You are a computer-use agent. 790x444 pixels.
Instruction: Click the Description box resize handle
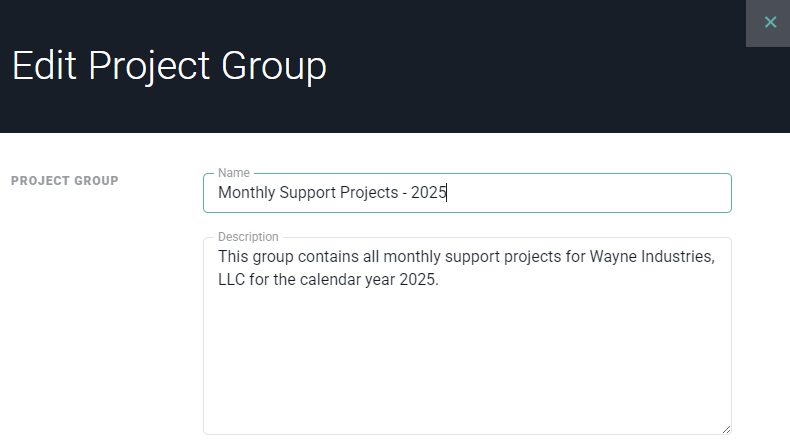click(726, 429)
